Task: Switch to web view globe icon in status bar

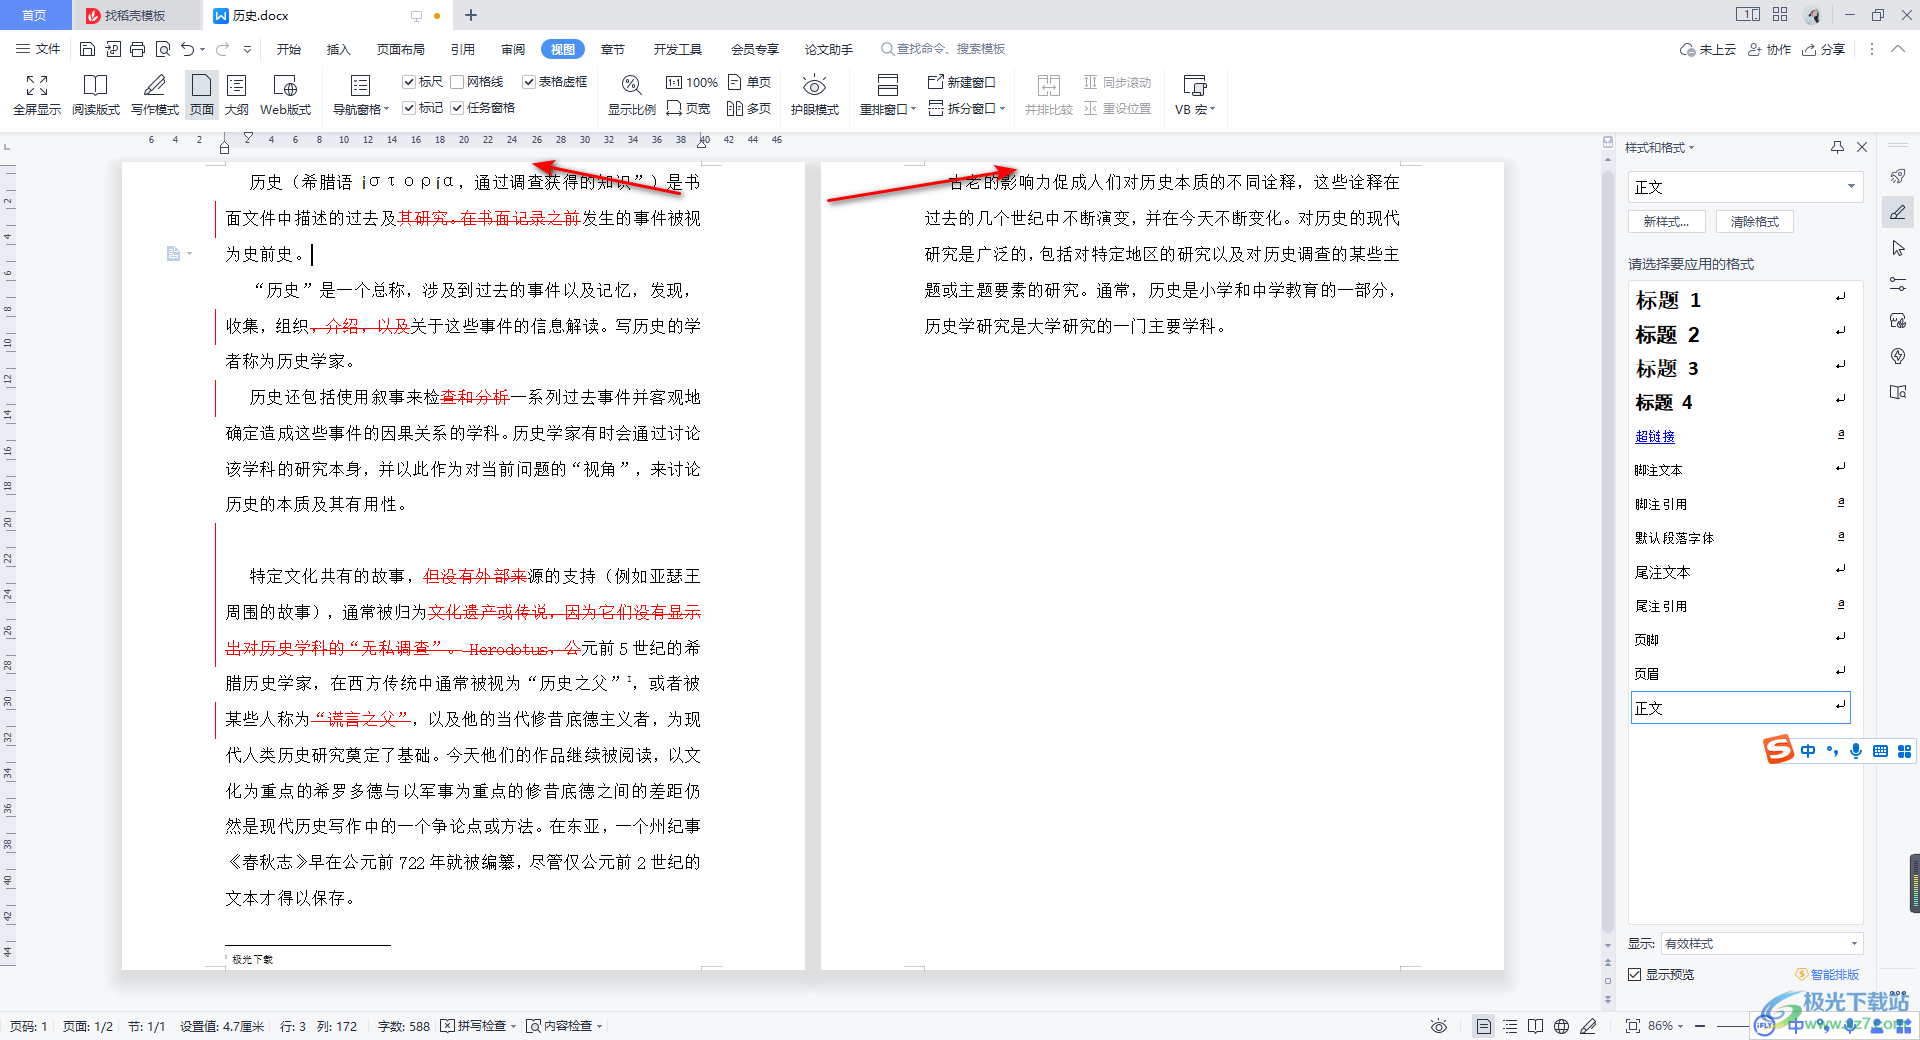Action: click(x=1561, y=1026)
